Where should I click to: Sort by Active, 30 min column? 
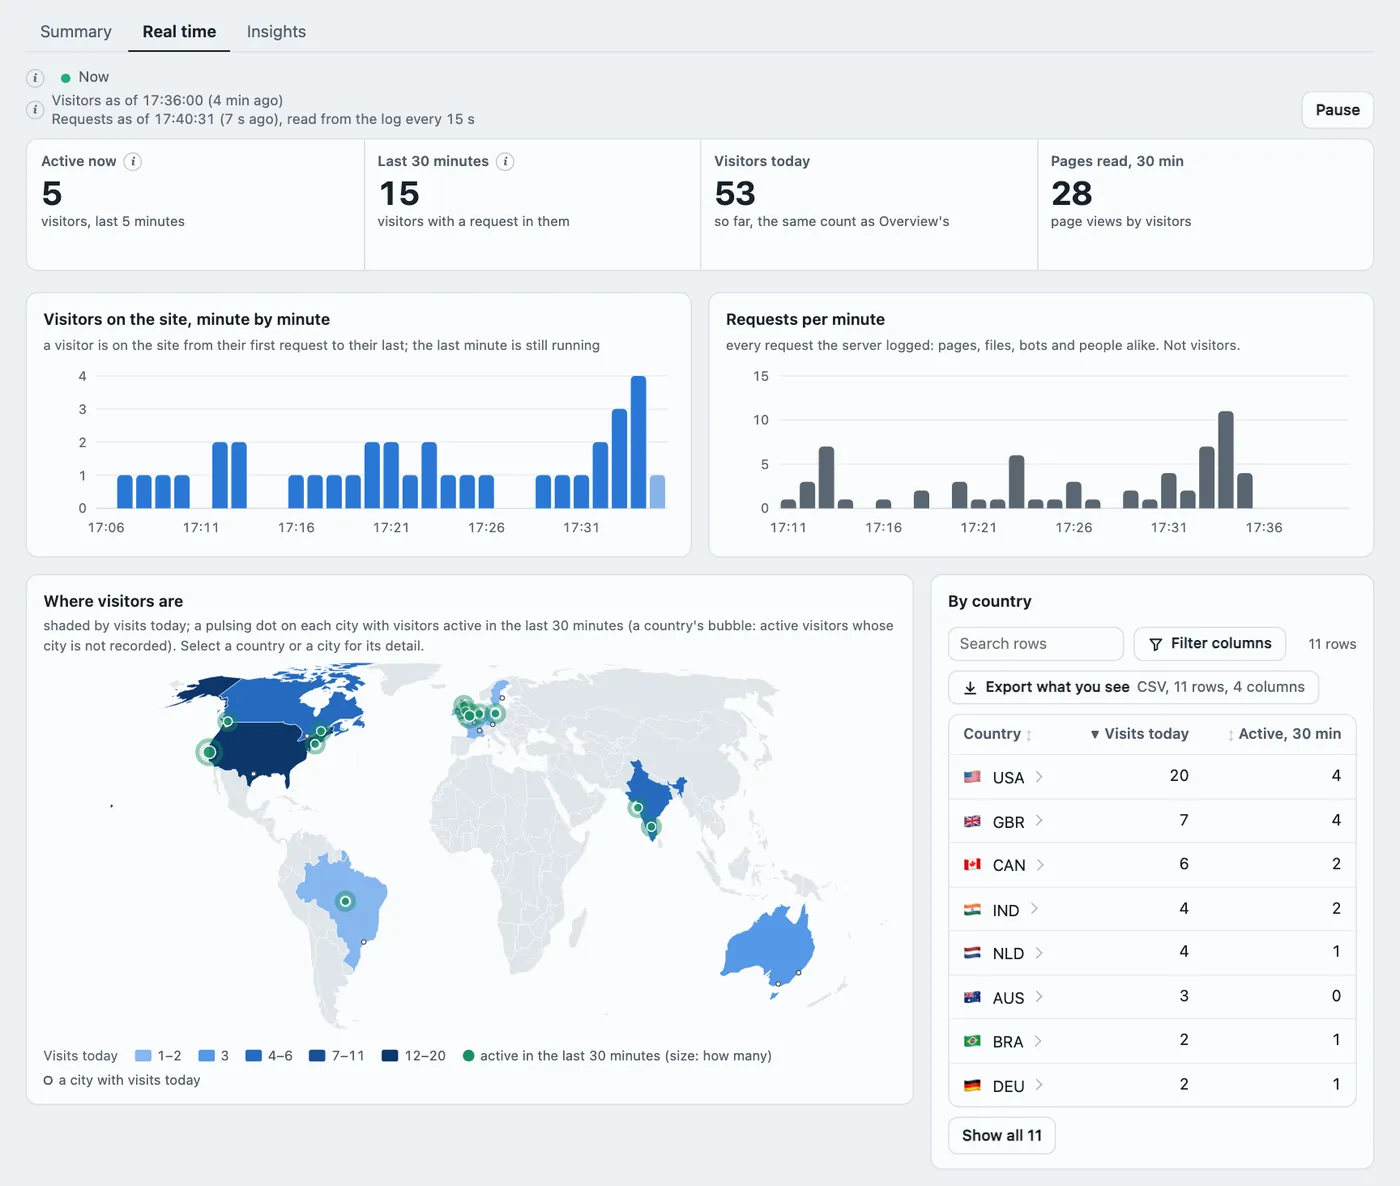pos(1284,734)
